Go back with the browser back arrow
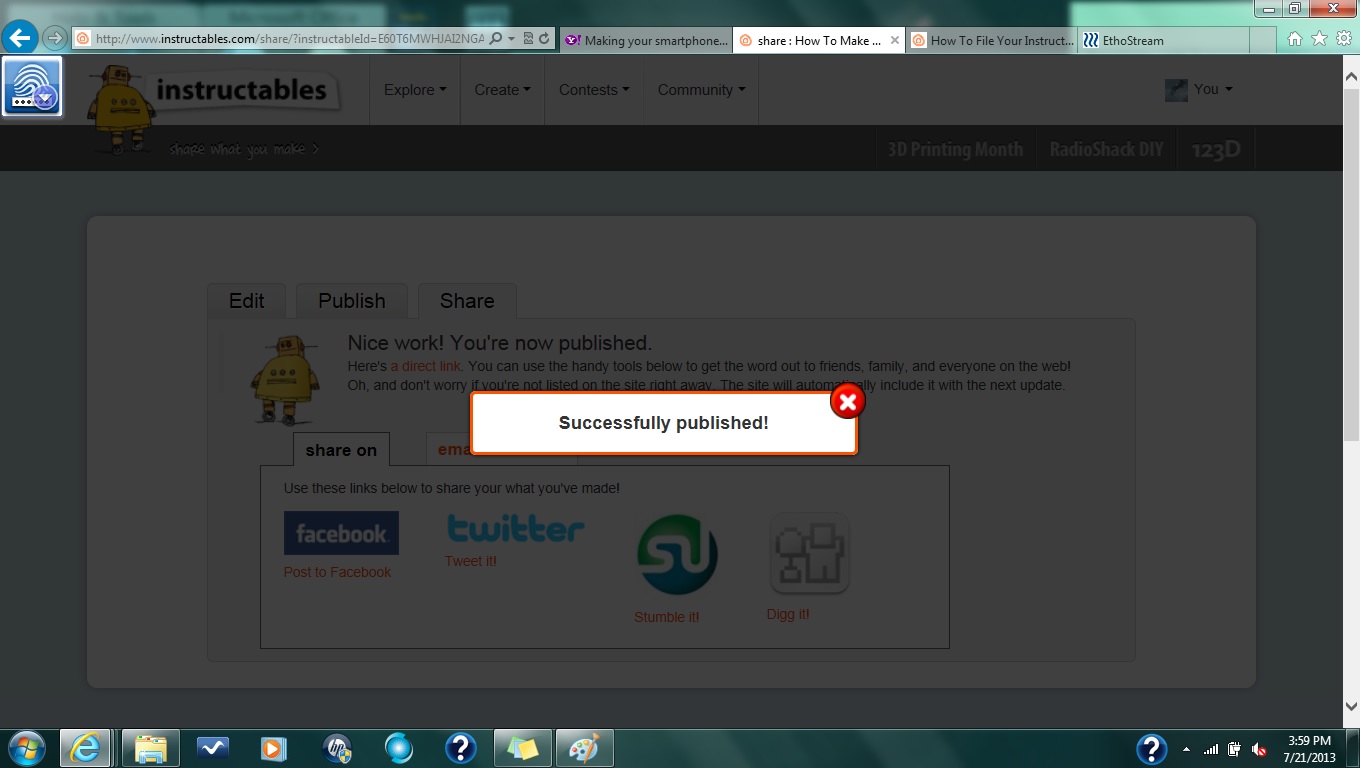The height and width of the screenshot is (768, 1360). pyautogui.click(x=19, y=39)
